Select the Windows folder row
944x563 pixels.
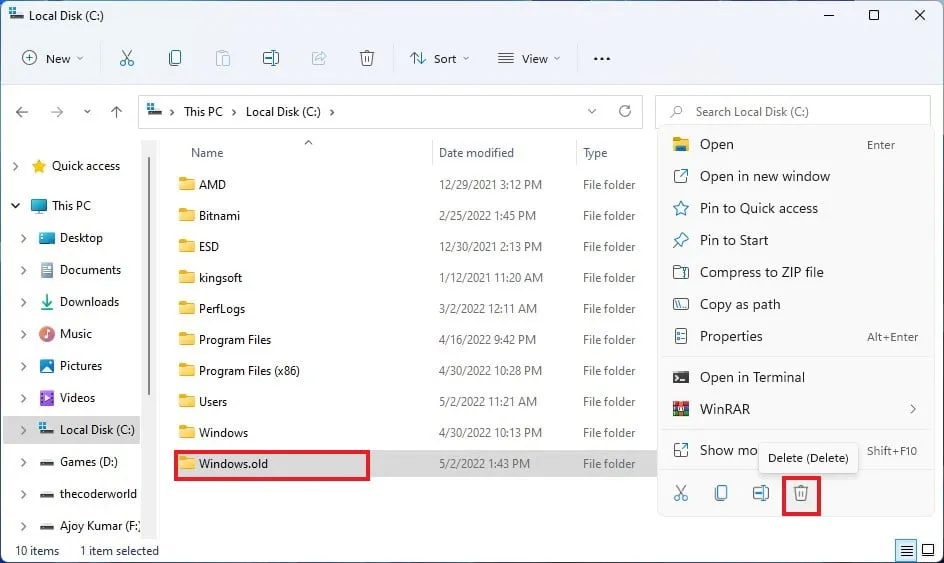(415, 432)
